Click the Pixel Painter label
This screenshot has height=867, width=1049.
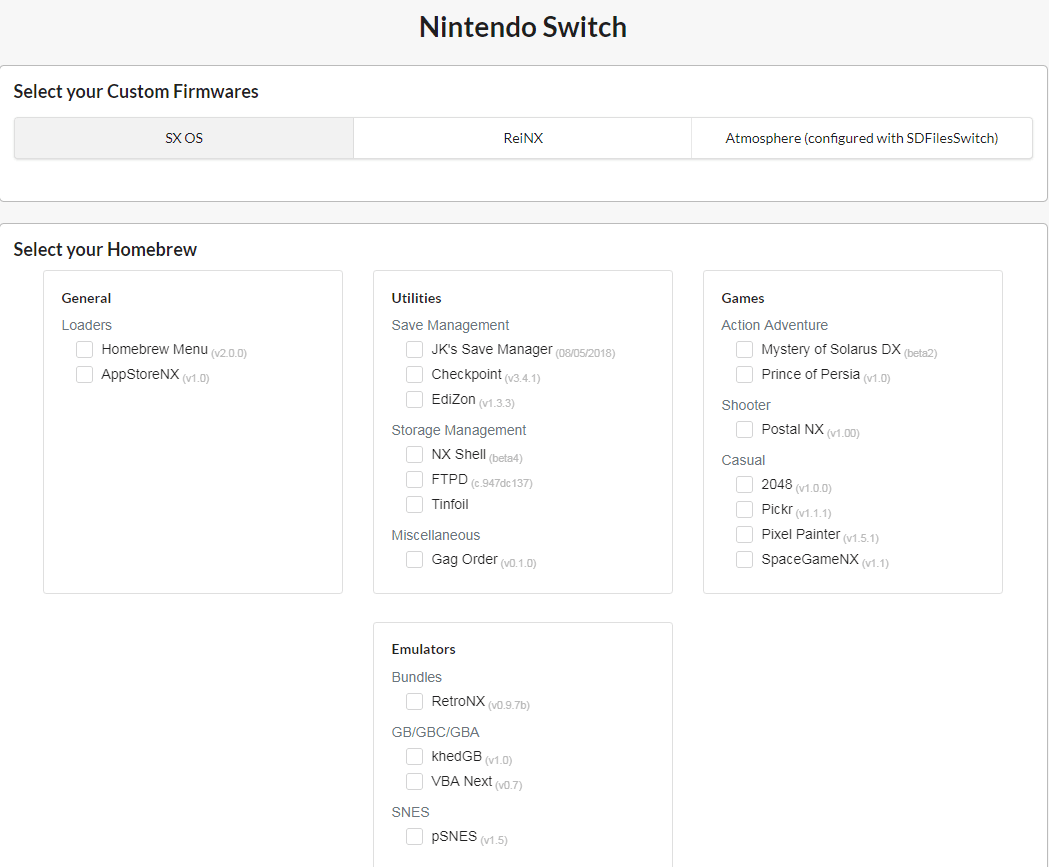801,535
